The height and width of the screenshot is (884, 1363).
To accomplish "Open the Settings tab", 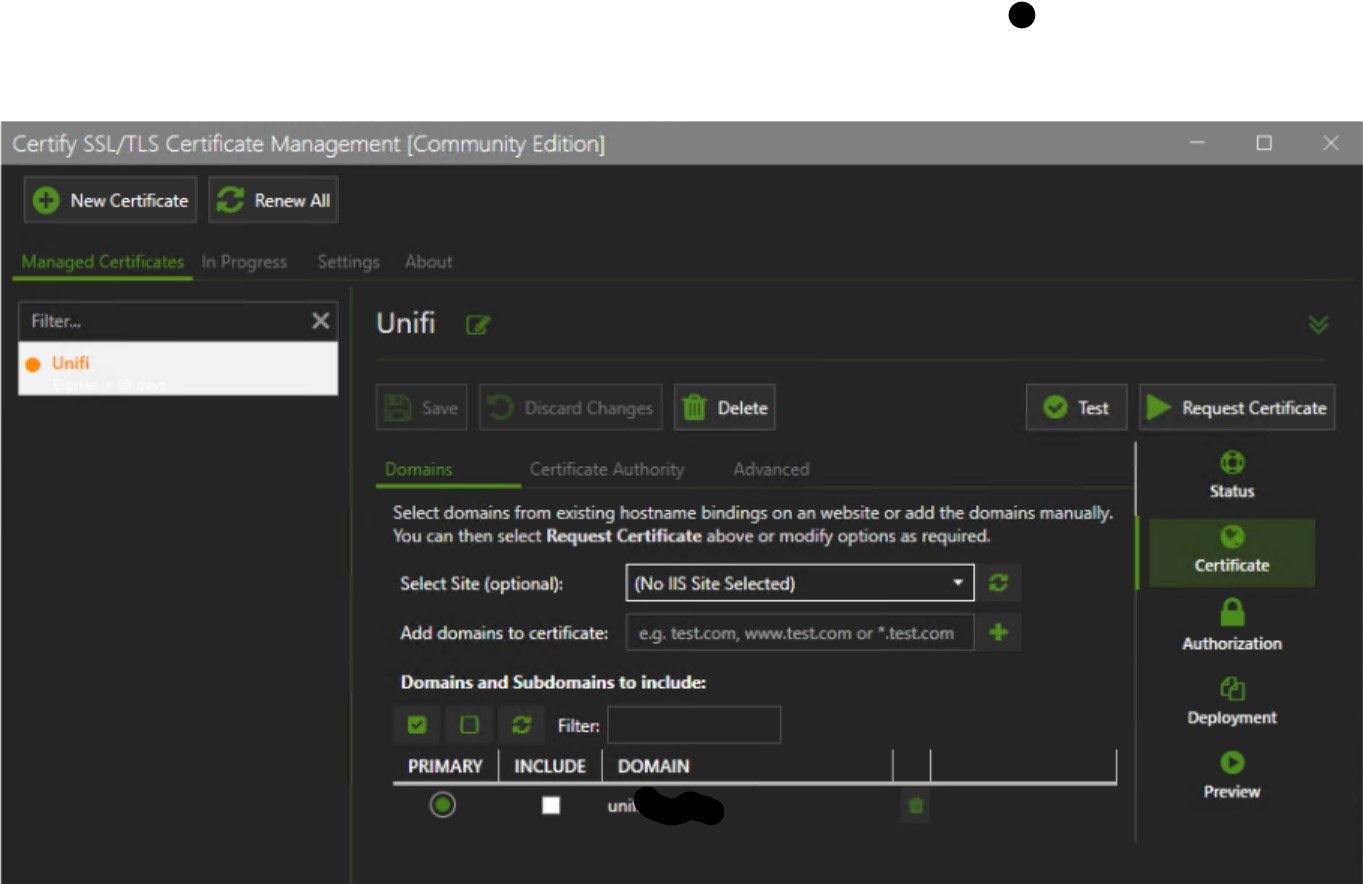I will click(x=348, y=262).
